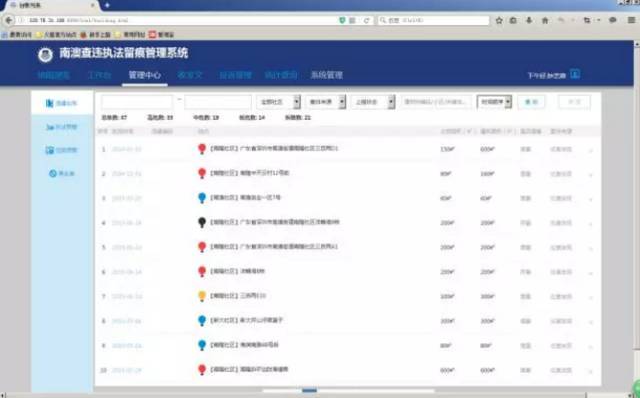The width and height of the screenshot is (640, 398).
Task: Expand the 全部社区 community dropdown
Action: pyautogui.click(x=279, y=102)
